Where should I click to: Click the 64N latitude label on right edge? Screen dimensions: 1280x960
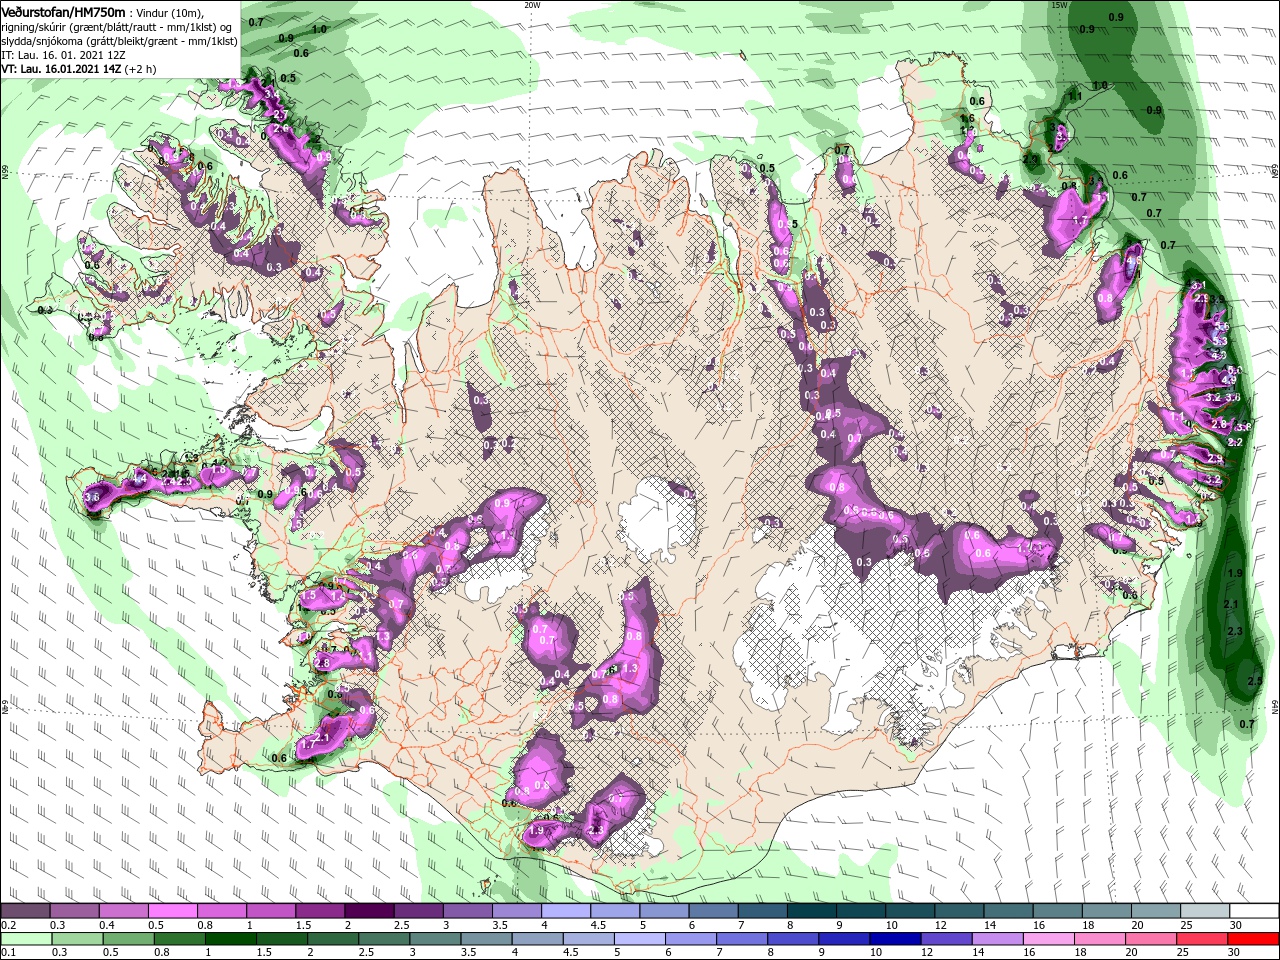point(1275,705)
